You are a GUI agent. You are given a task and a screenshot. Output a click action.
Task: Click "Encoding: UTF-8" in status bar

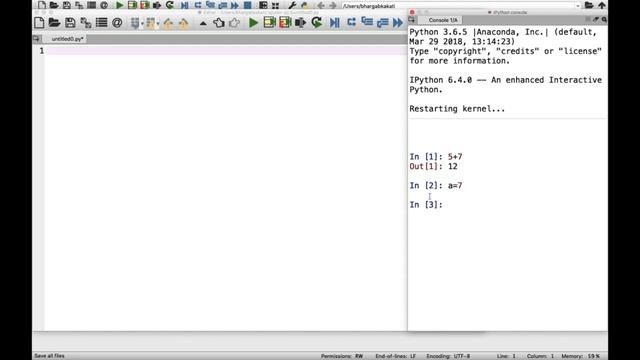pos(448,356)
